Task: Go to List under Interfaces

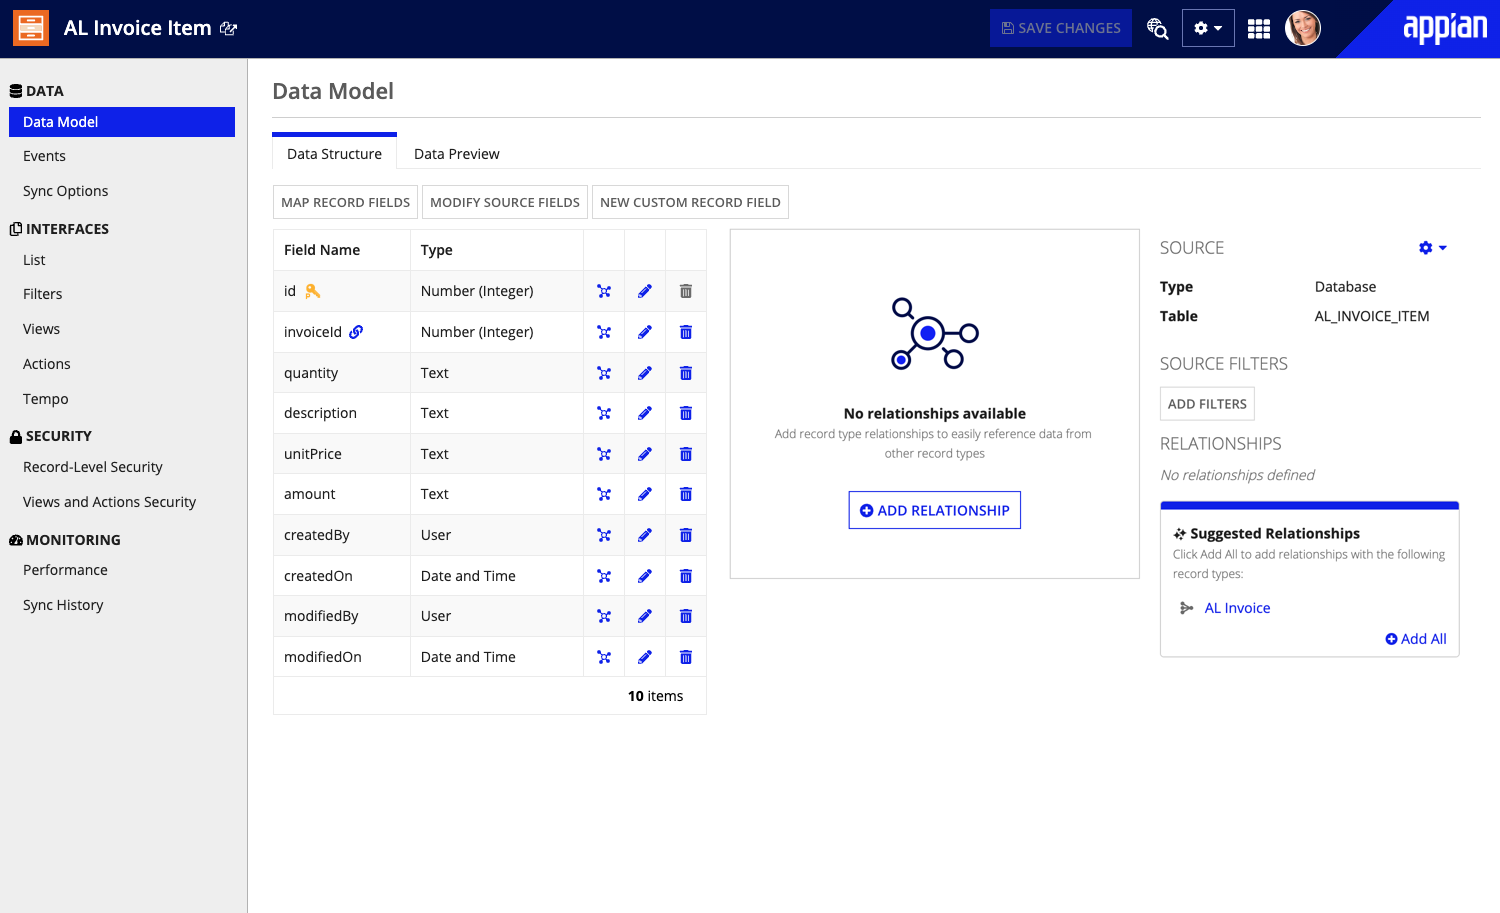Action: coord(34,260)
